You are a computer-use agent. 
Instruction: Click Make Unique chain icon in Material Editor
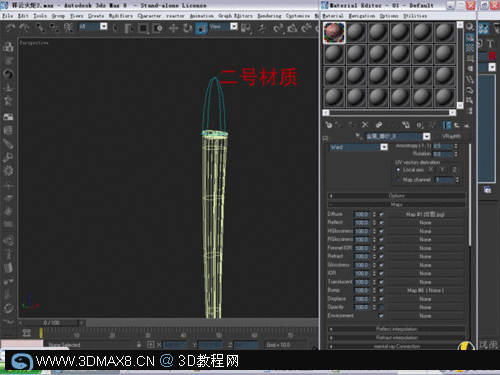379,125
